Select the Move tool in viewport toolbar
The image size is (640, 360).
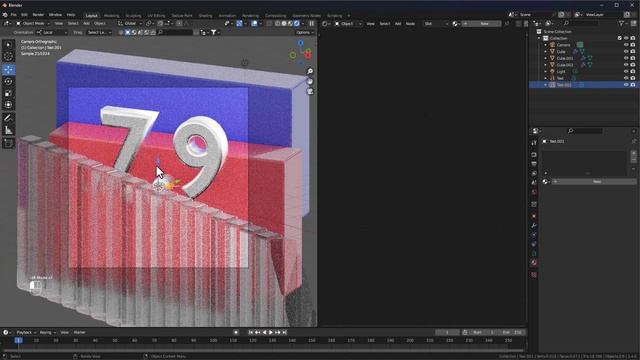(8, 69)
